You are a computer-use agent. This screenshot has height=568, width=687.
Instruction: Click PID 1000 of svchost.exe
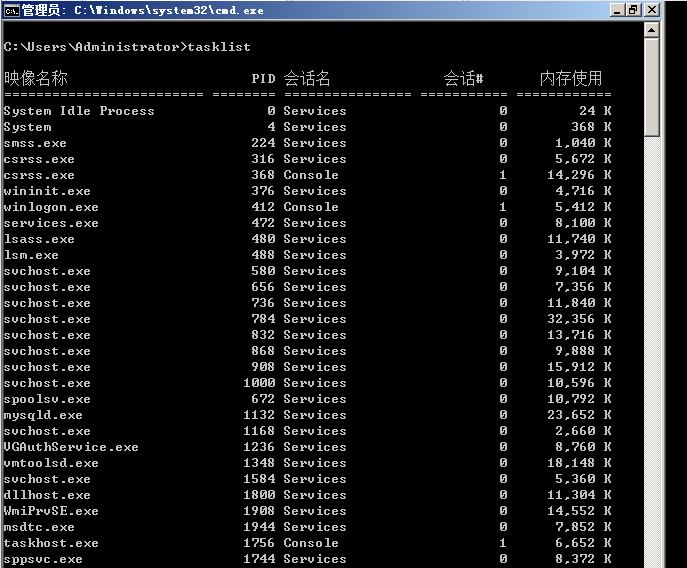coord(259,383)
